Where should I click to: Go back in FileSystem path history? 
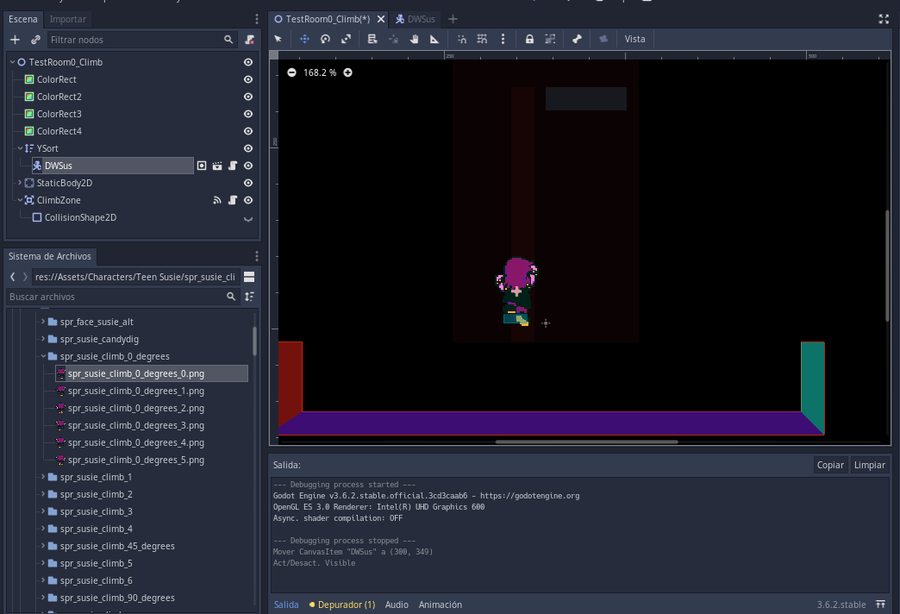point(13,277)
